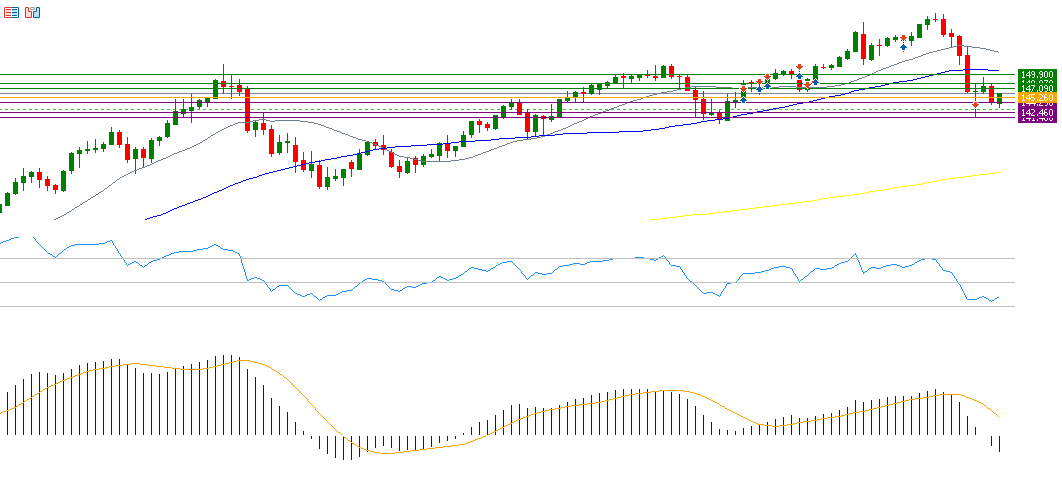1062x489 pixels.
Task: Click the orange 145.260 price label
Action: (x=1037, y=97)
